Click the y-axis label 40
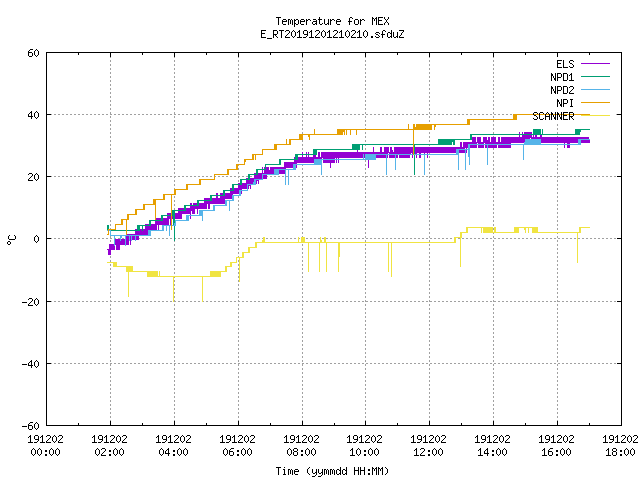The width and height of the screenshot is (640, 480). (33, 115)
